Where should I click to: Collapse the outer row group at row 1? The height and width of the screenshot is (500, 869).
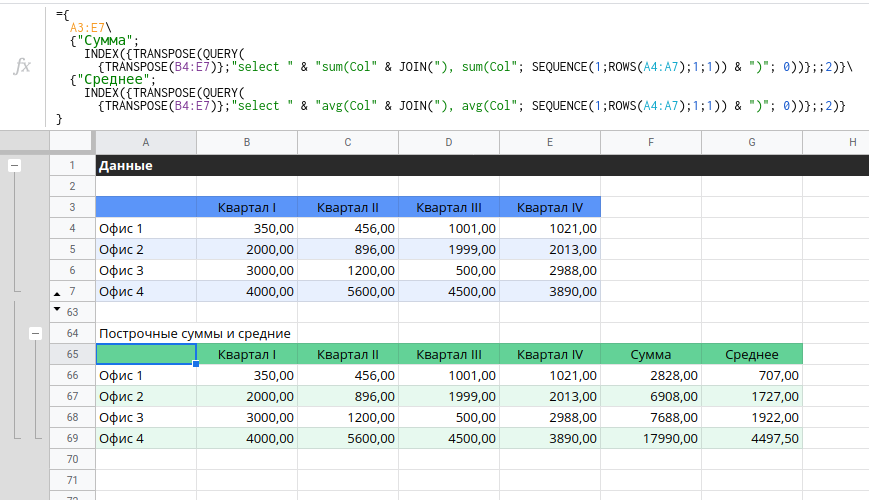tap(14, 166)
